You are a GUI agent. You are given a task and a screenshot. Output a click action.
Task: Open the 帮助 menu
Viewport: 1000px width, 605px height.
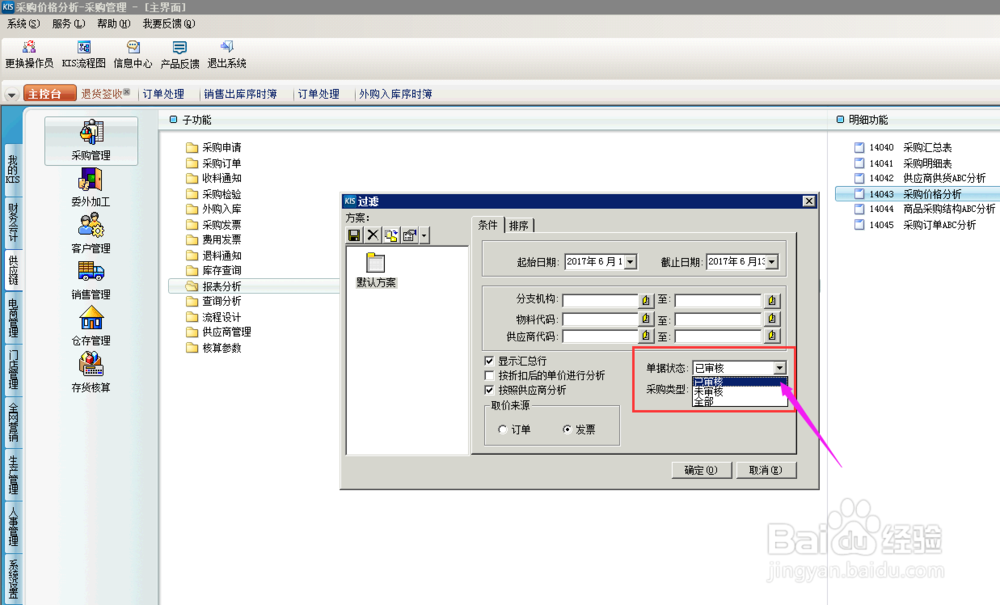coord(114,24)
